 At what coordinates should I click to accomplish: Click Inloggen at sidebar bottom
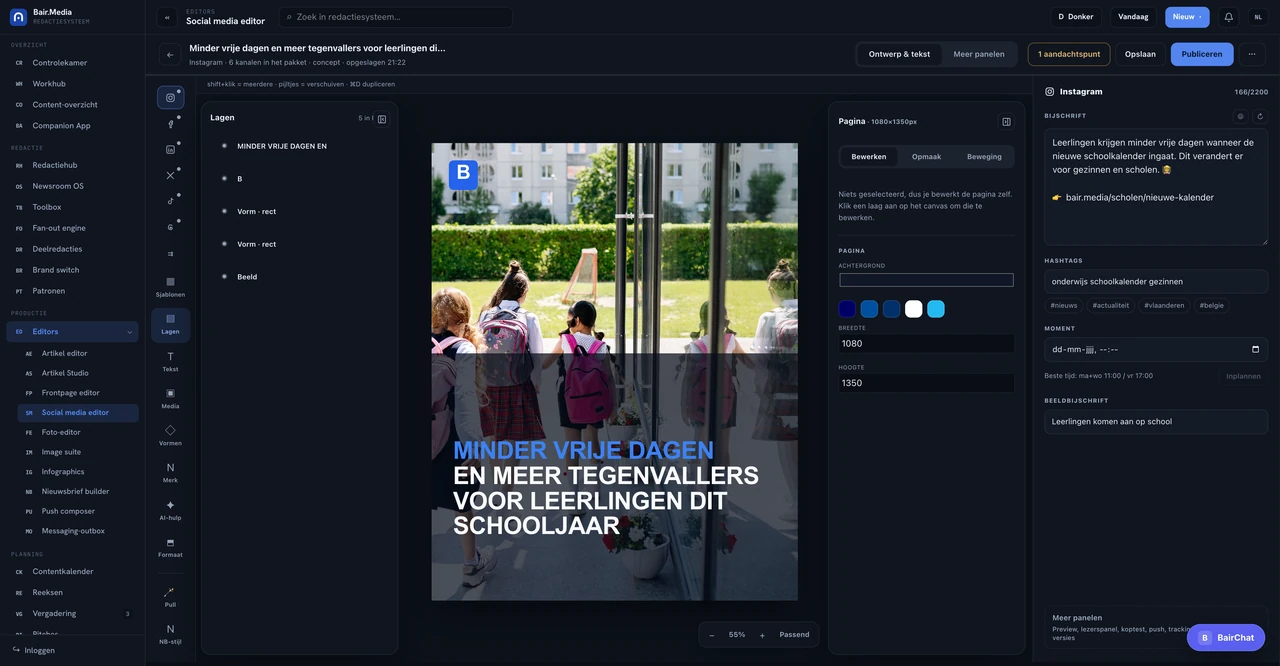[40, 650]
